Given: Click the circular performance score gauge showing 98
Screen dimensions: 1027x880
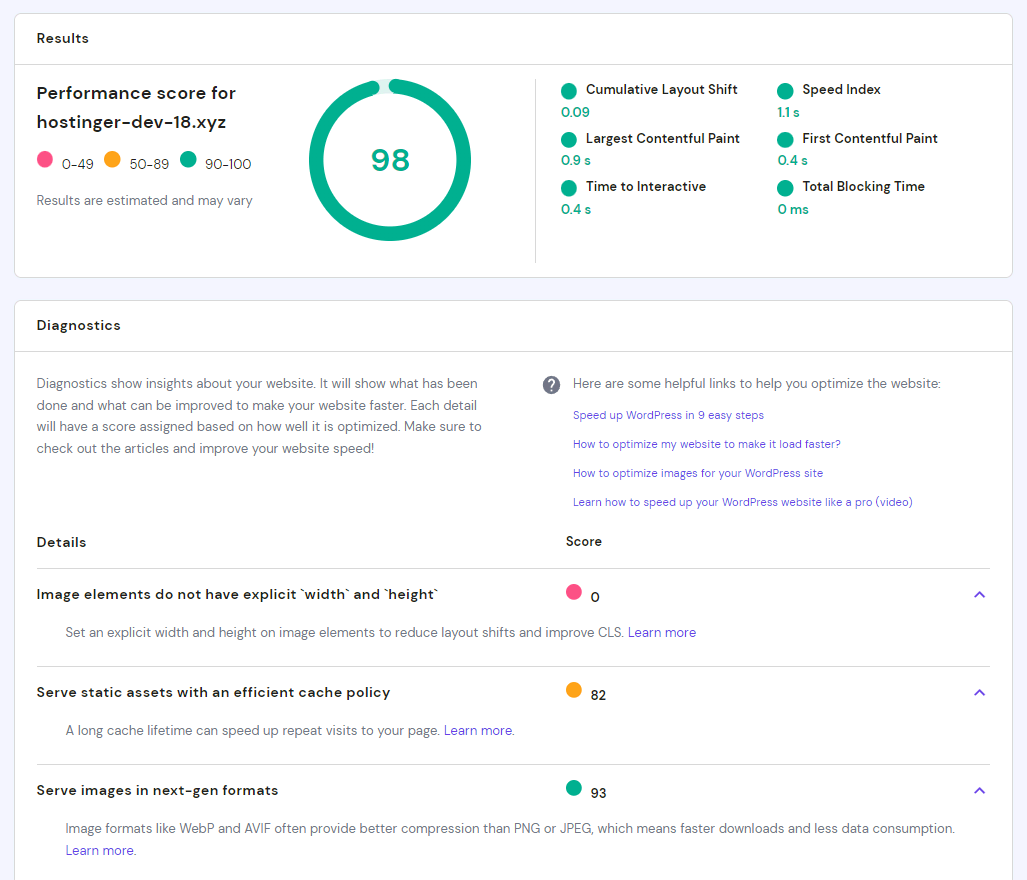Looking at the screenshot, I should [389, 160].
